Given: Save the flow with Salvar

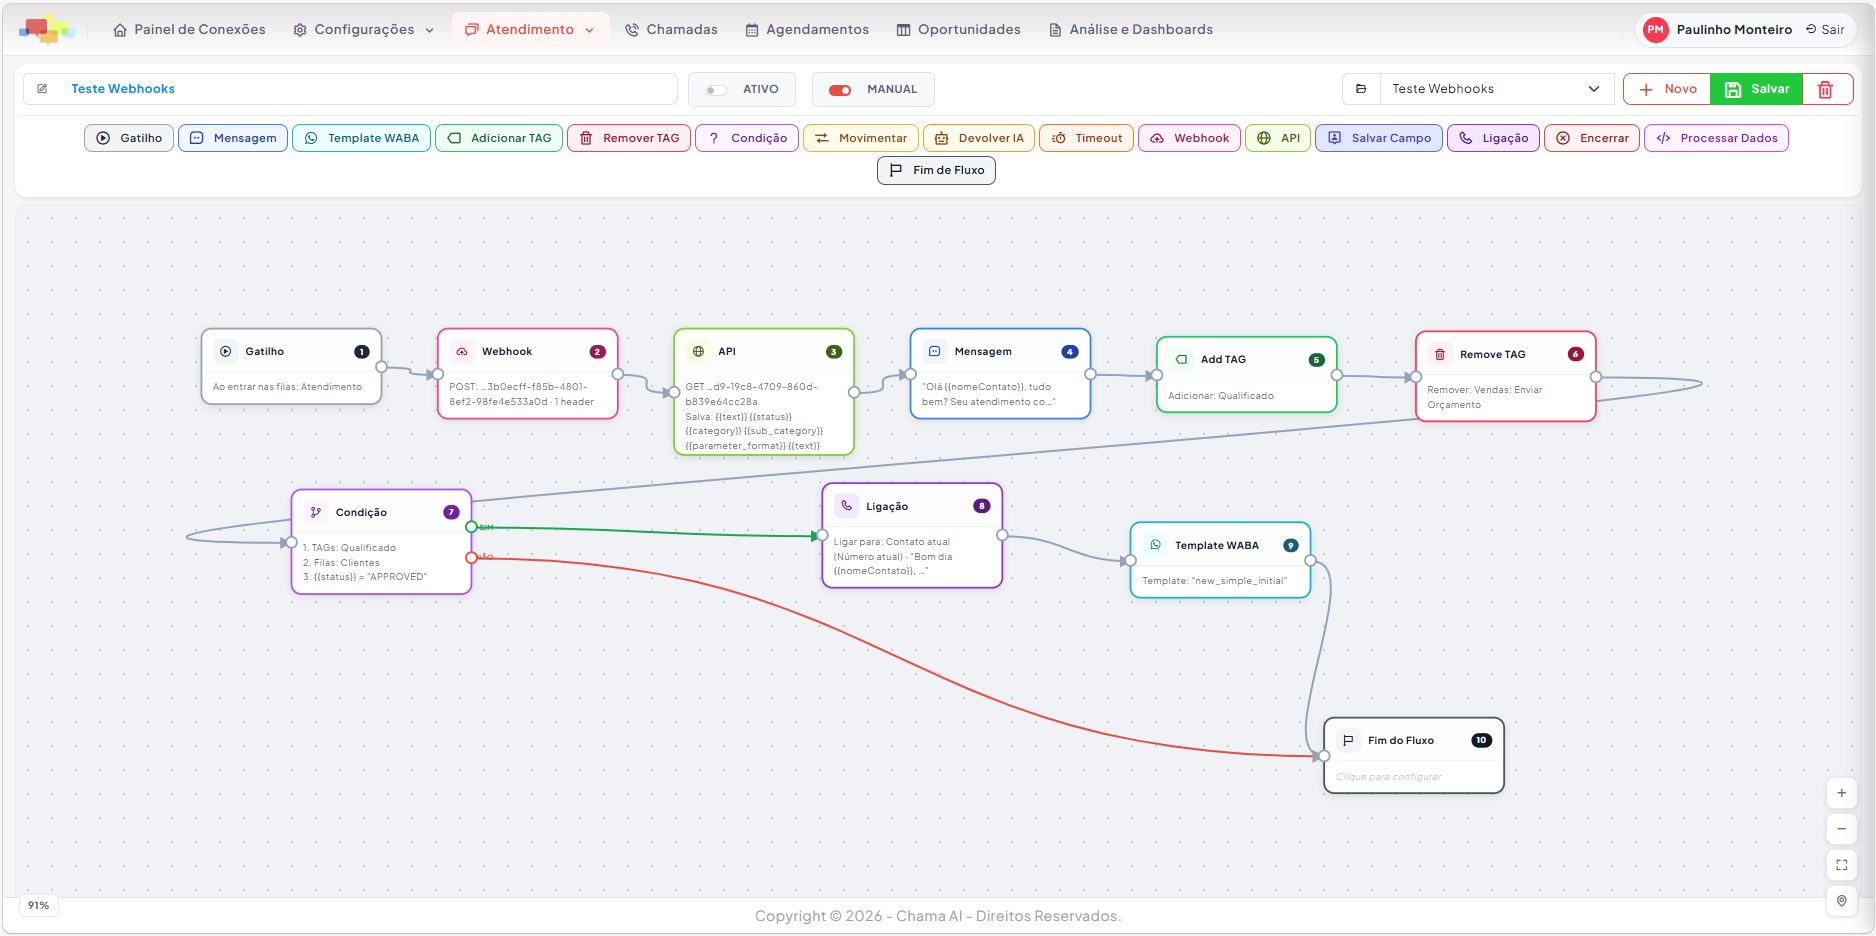Looking at the screenshot, I should (1757, 89).
